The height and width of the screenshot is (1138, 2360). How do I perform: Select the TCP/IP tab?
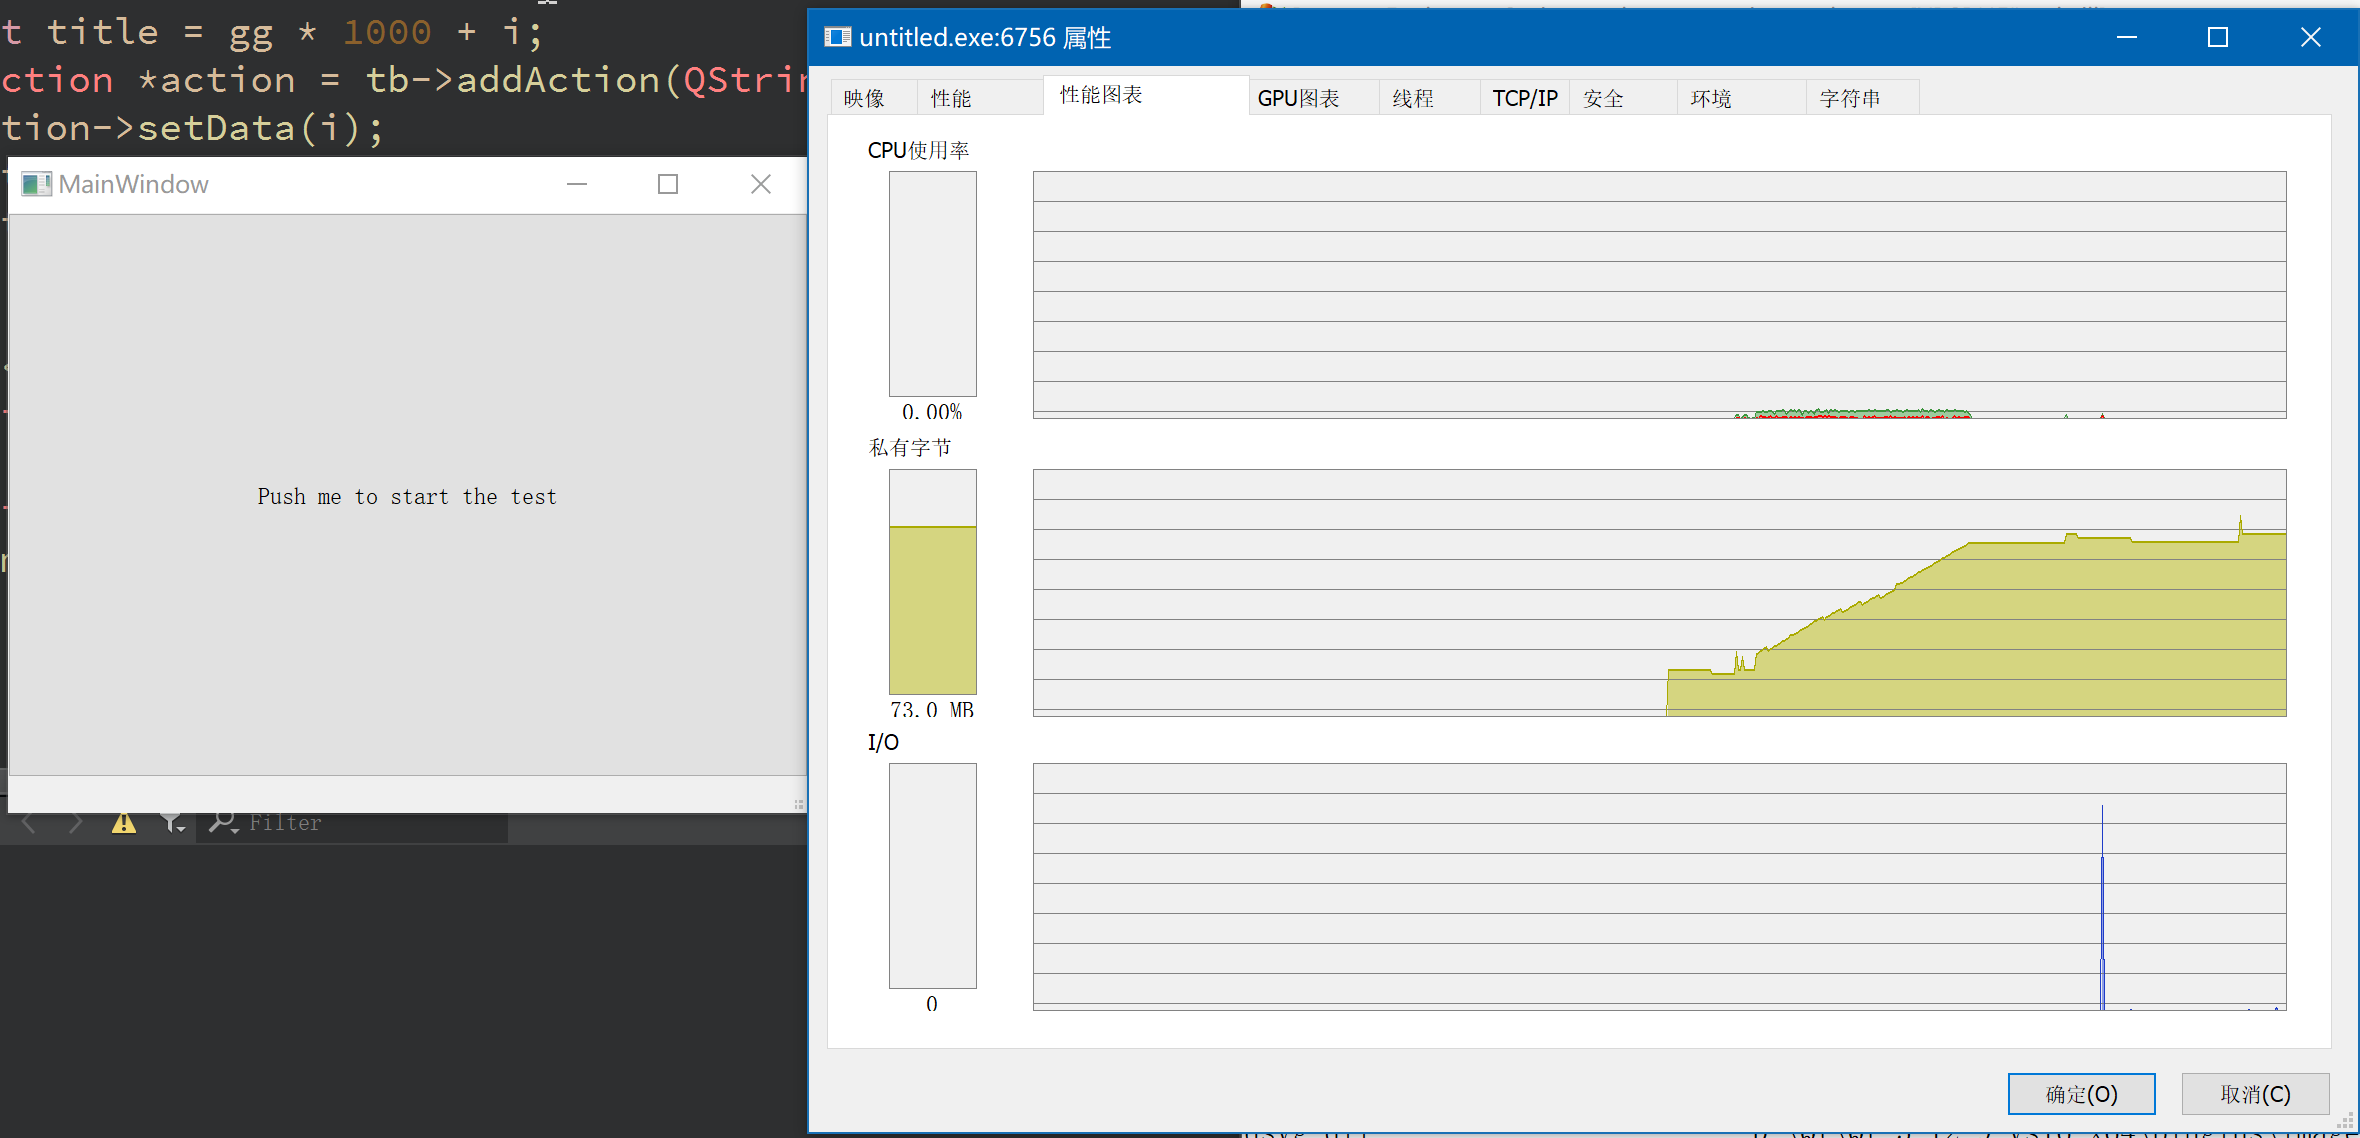1524,98
